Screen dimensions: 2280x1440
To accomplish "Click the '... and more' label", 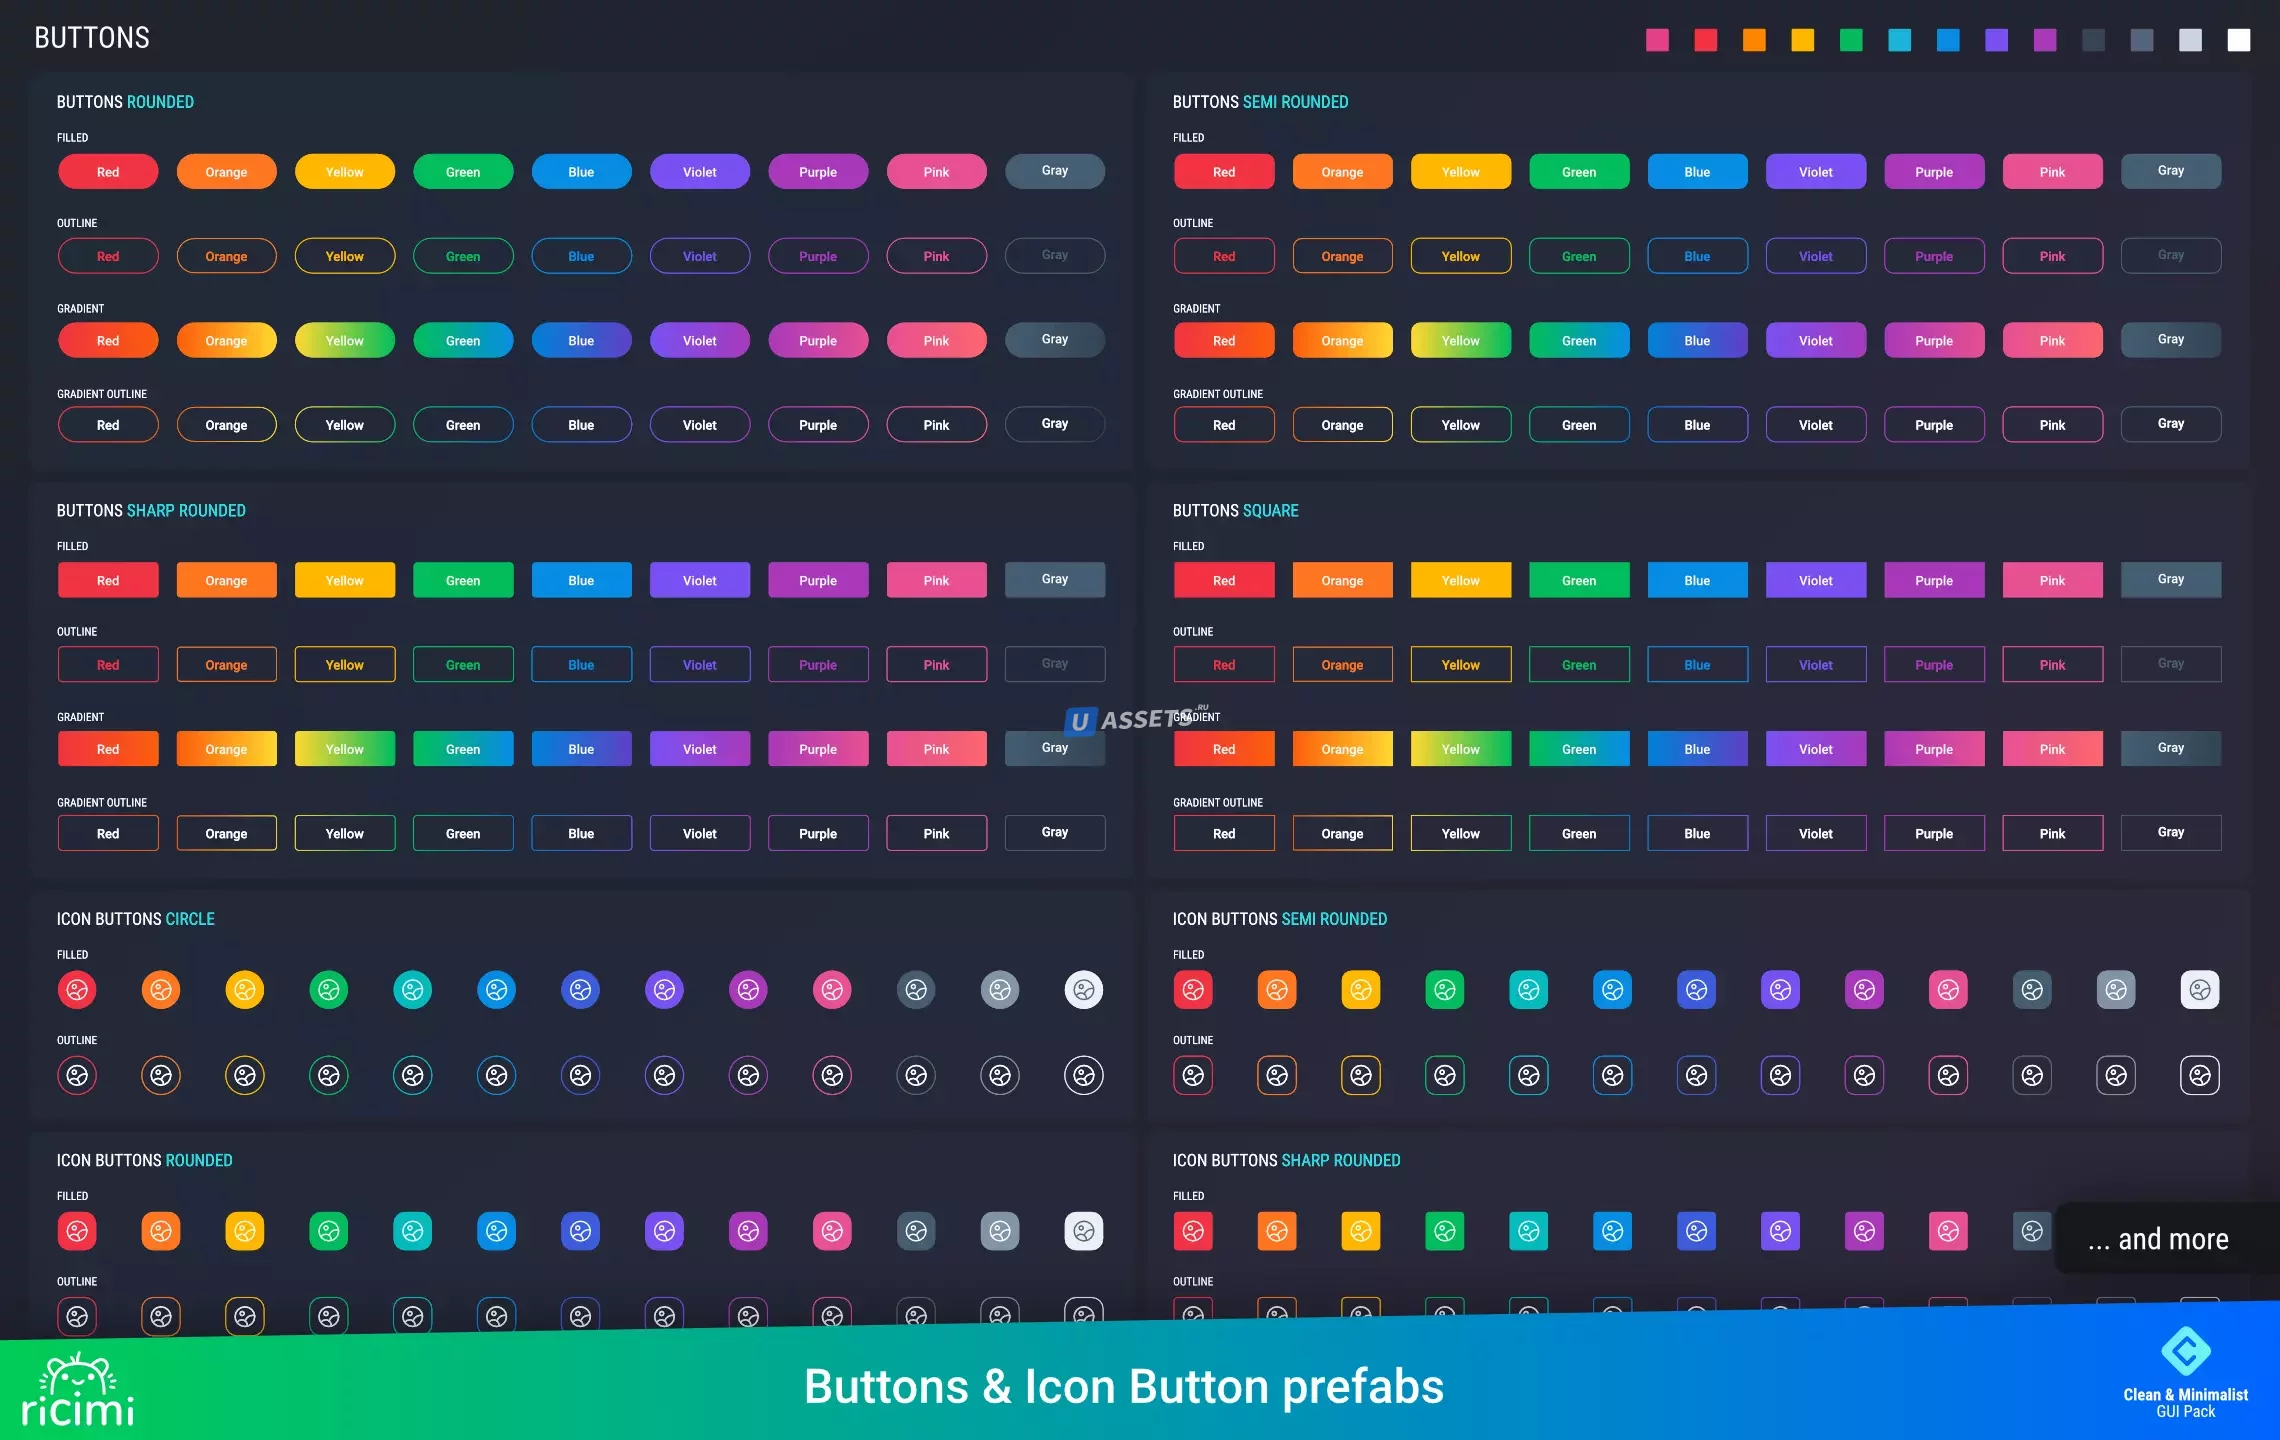I will [2158, 1239].
